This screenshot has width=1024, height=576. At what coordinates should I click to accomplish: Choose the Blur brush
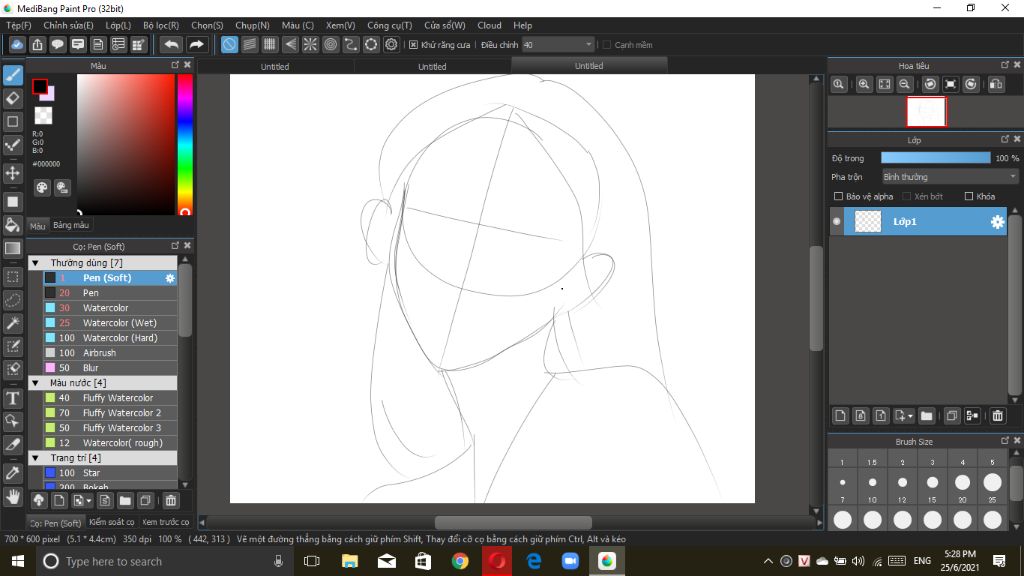pyautogui.click(x=110, y=368)
